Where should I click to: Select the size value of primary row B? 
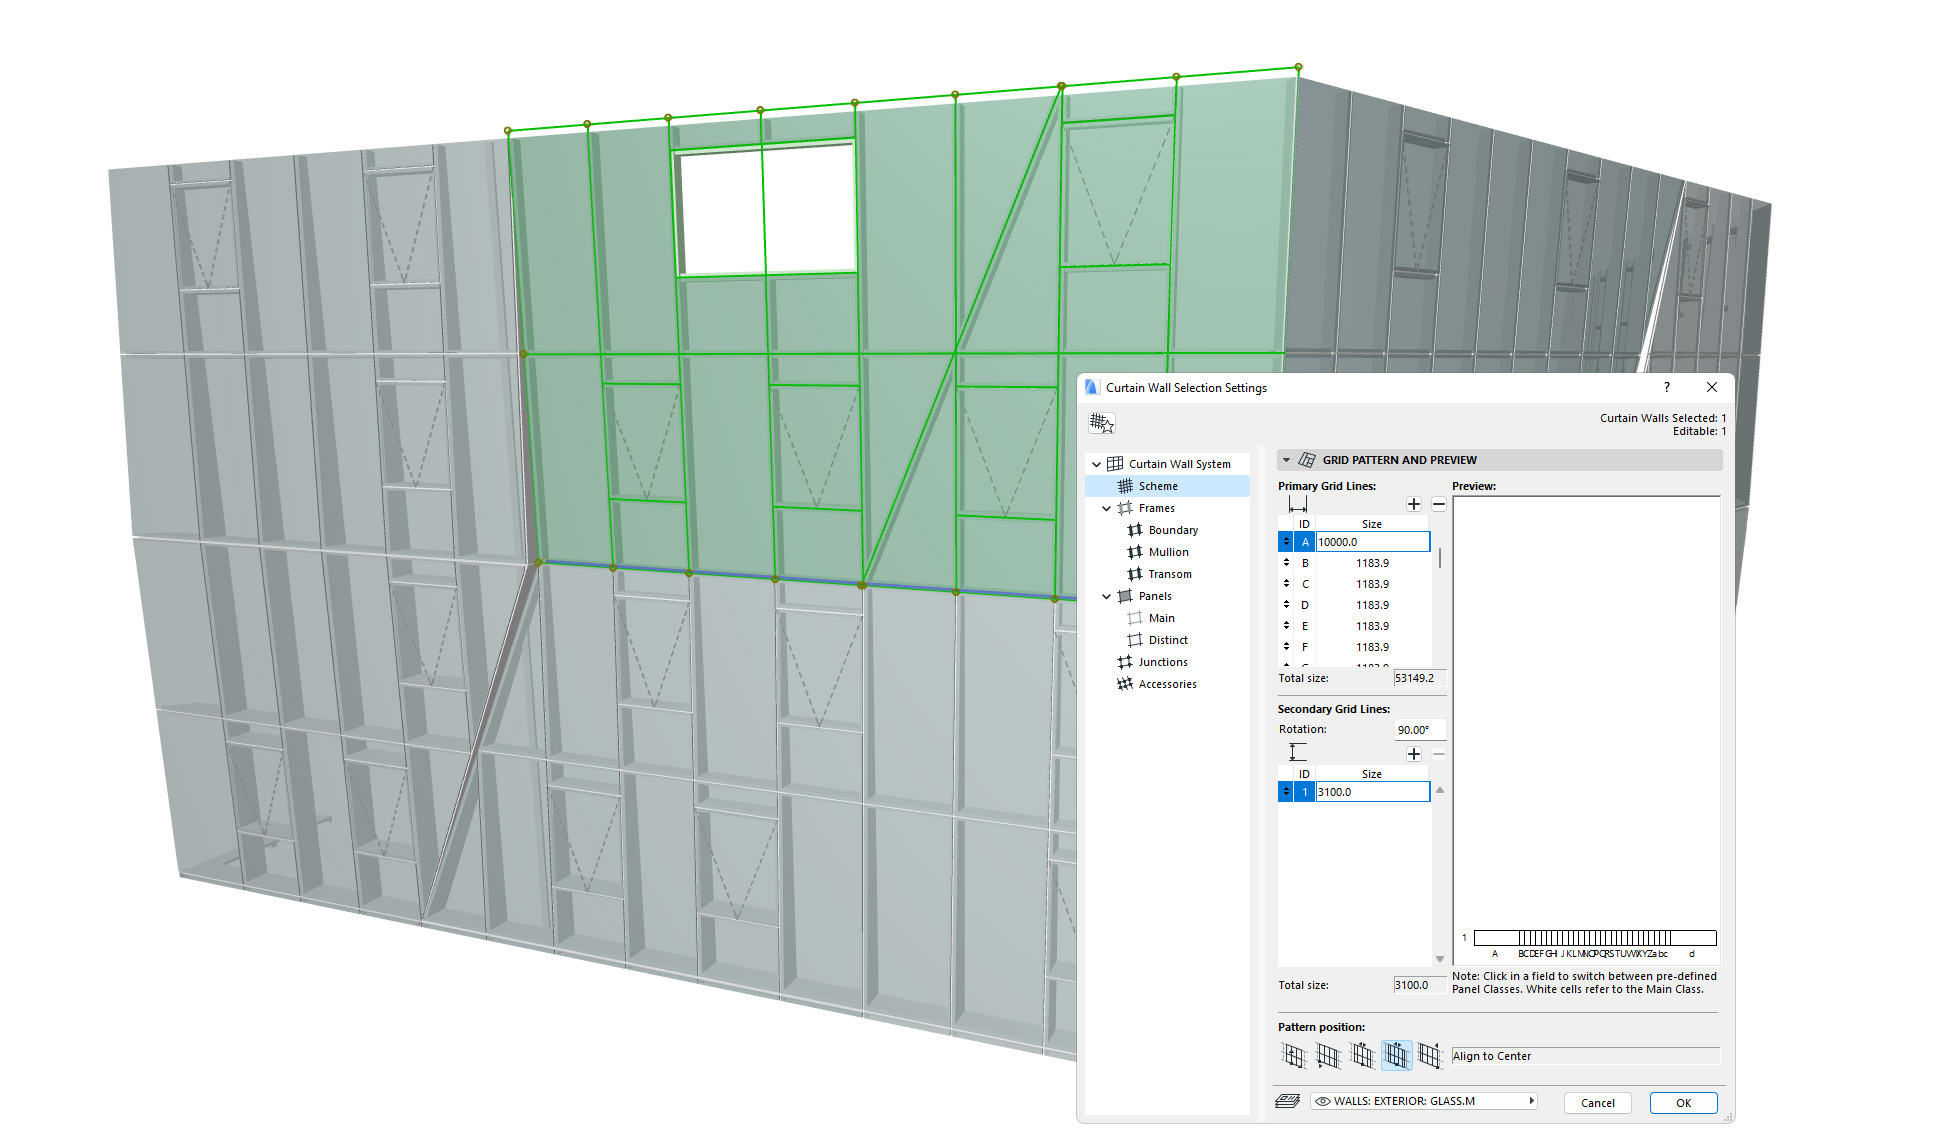click(x=1372, y=563)
